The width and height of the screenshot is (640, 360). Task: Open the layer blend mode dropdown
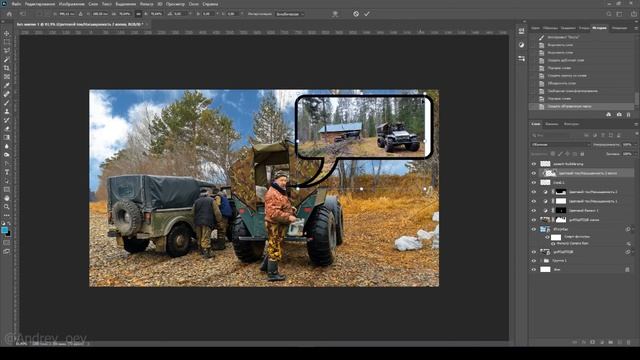pos(560,144)
